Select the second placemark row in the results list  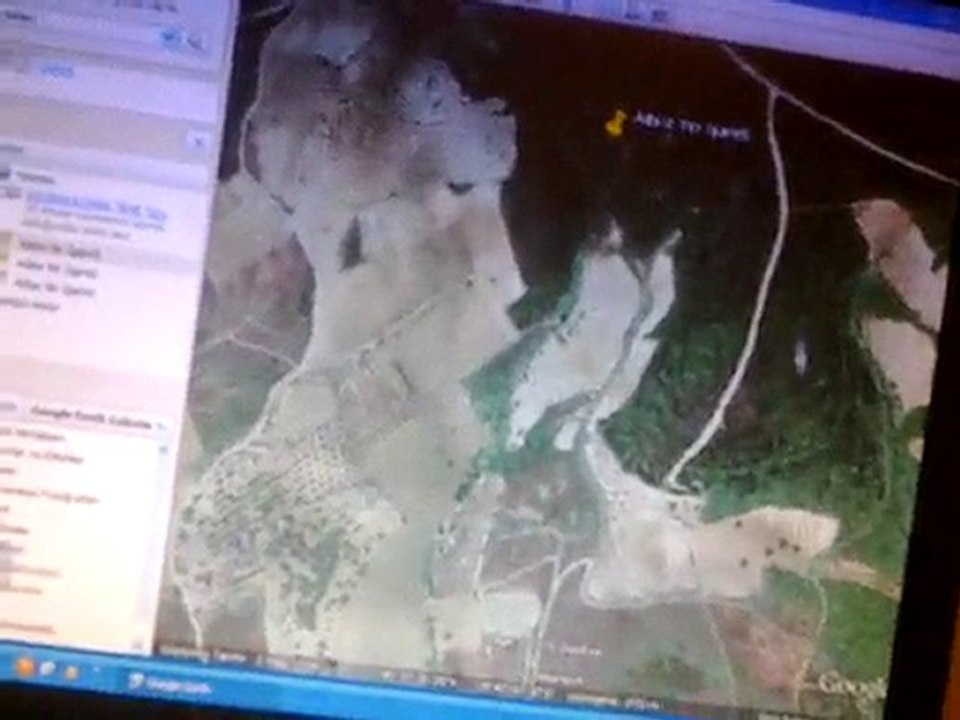click(56, 269)
